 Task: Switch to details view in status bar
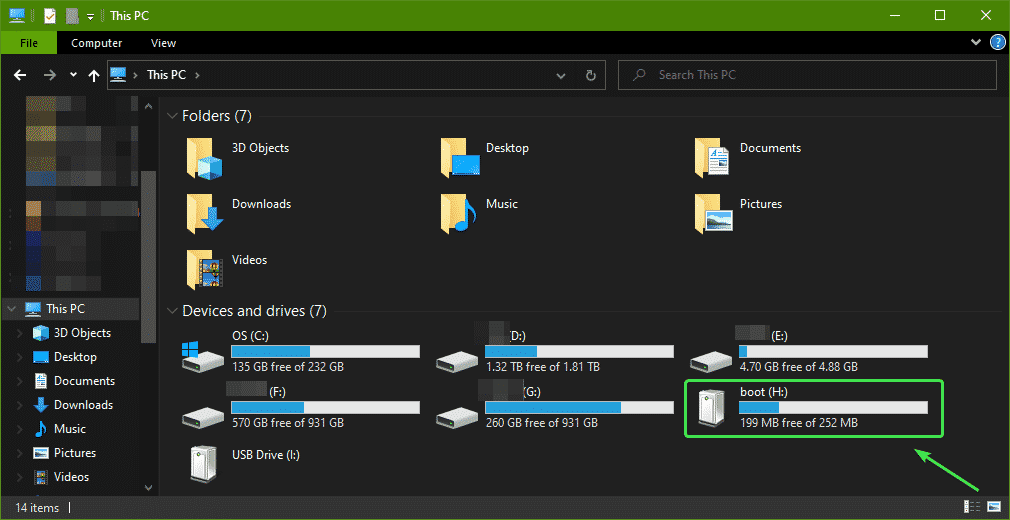coord(972,508)
